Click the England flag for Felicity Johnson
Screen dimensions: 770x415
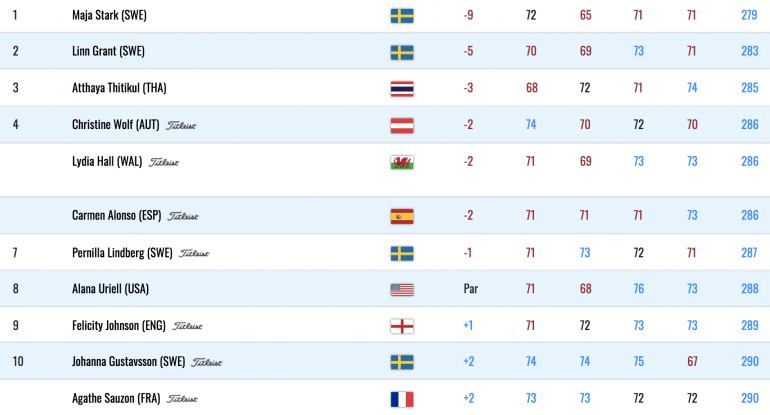coord(402,326)
